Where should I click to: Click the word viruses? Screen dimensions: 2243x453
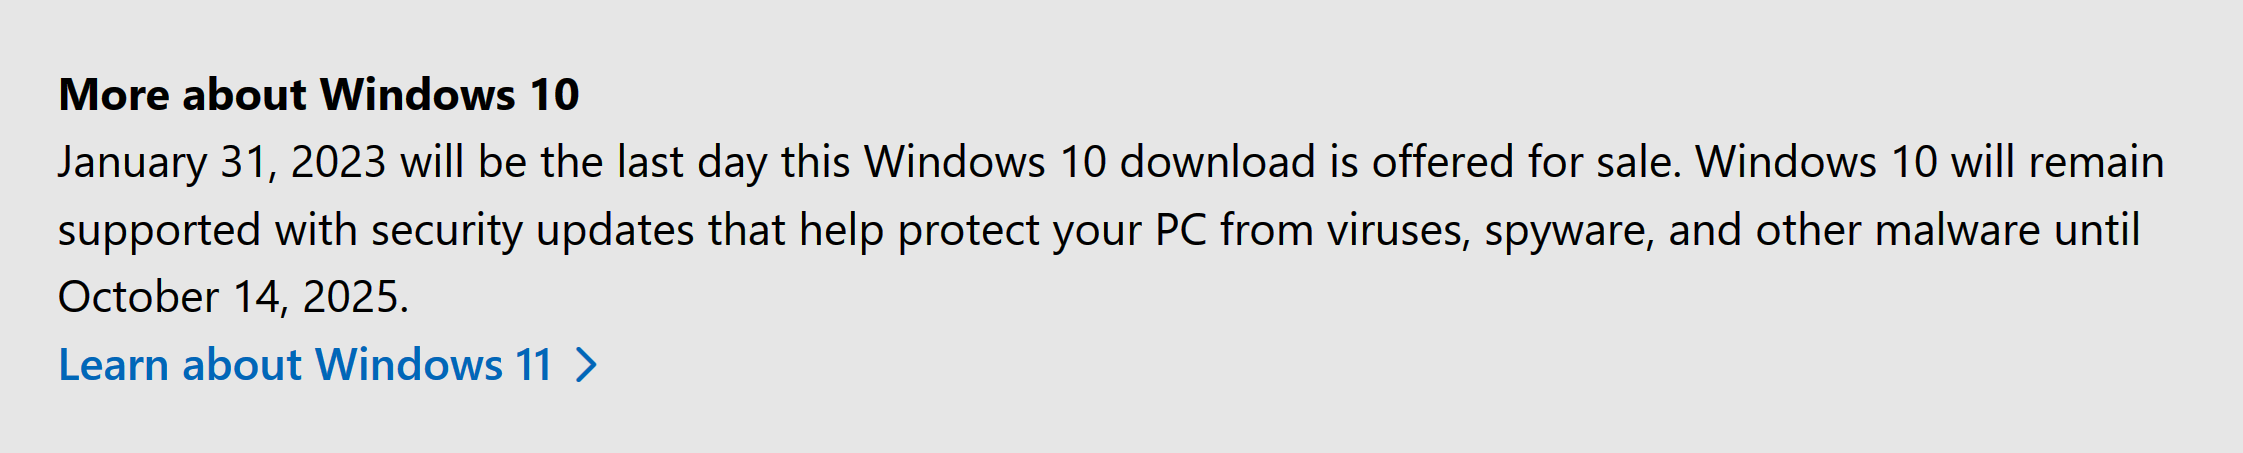1398,230
